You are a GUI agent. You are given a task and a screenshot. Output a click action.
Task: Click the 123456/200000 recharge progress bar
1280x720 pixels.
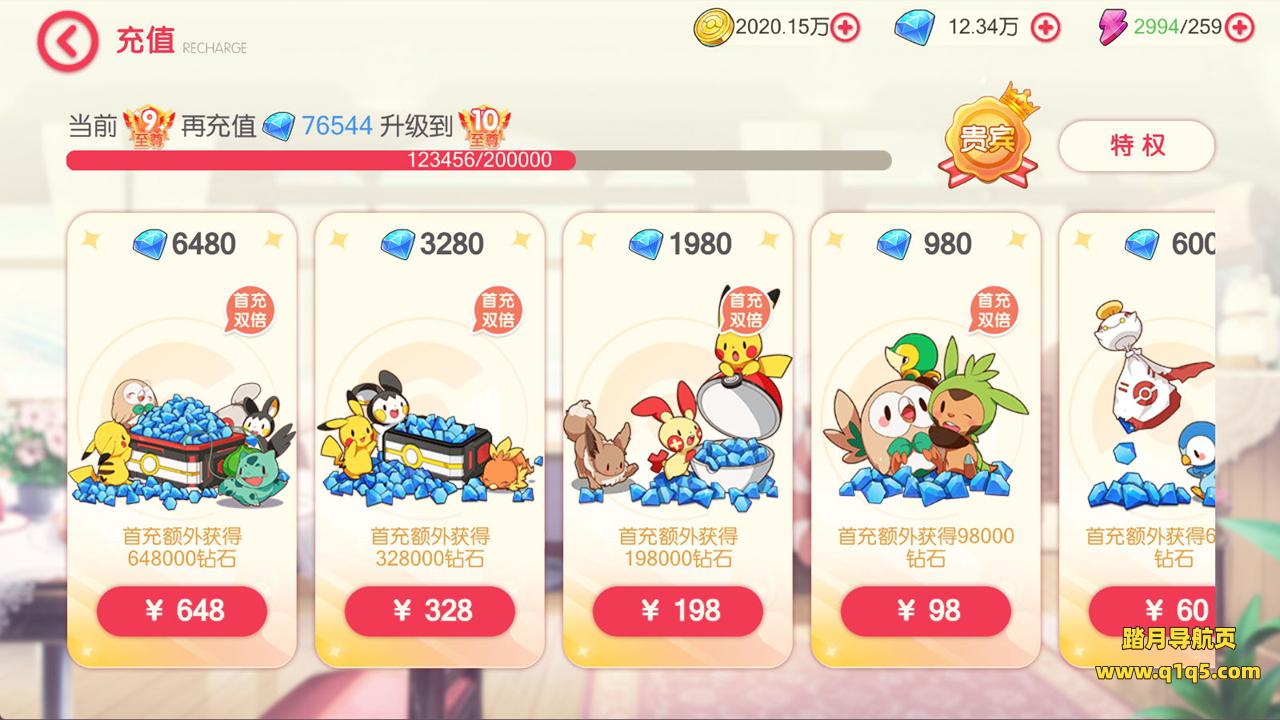point(479,160)
